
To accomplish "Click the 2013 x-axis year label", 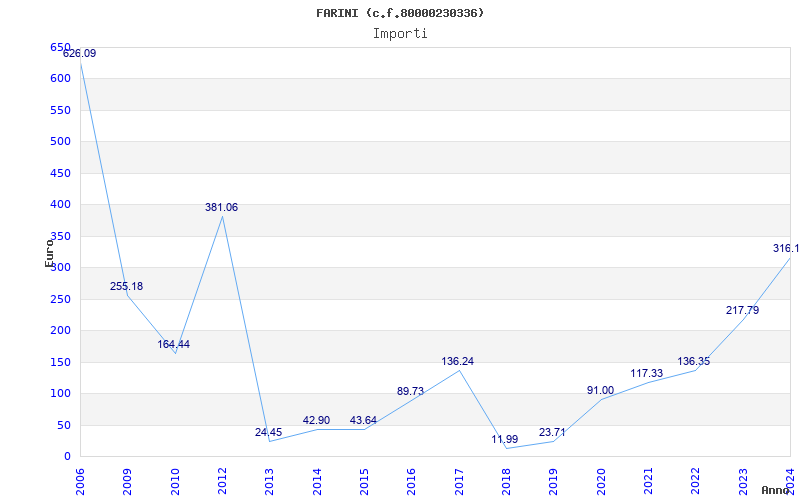I will (269, 482).
